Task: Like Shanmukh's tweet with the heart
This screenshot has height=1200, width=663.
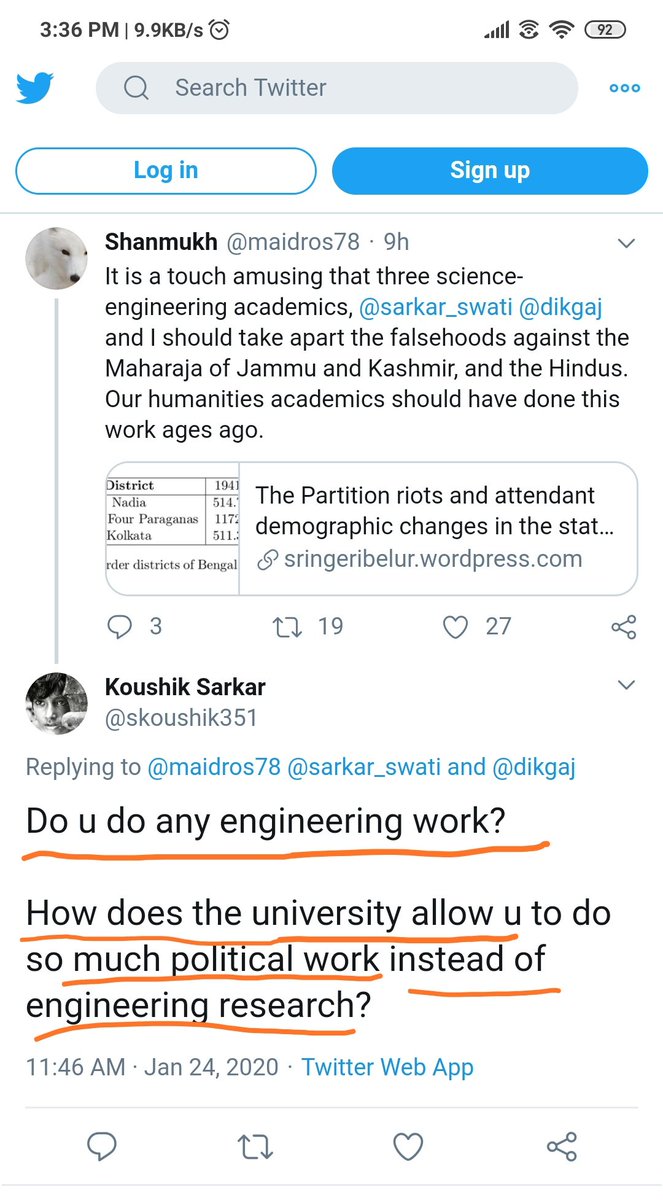Action: point(456,627)
